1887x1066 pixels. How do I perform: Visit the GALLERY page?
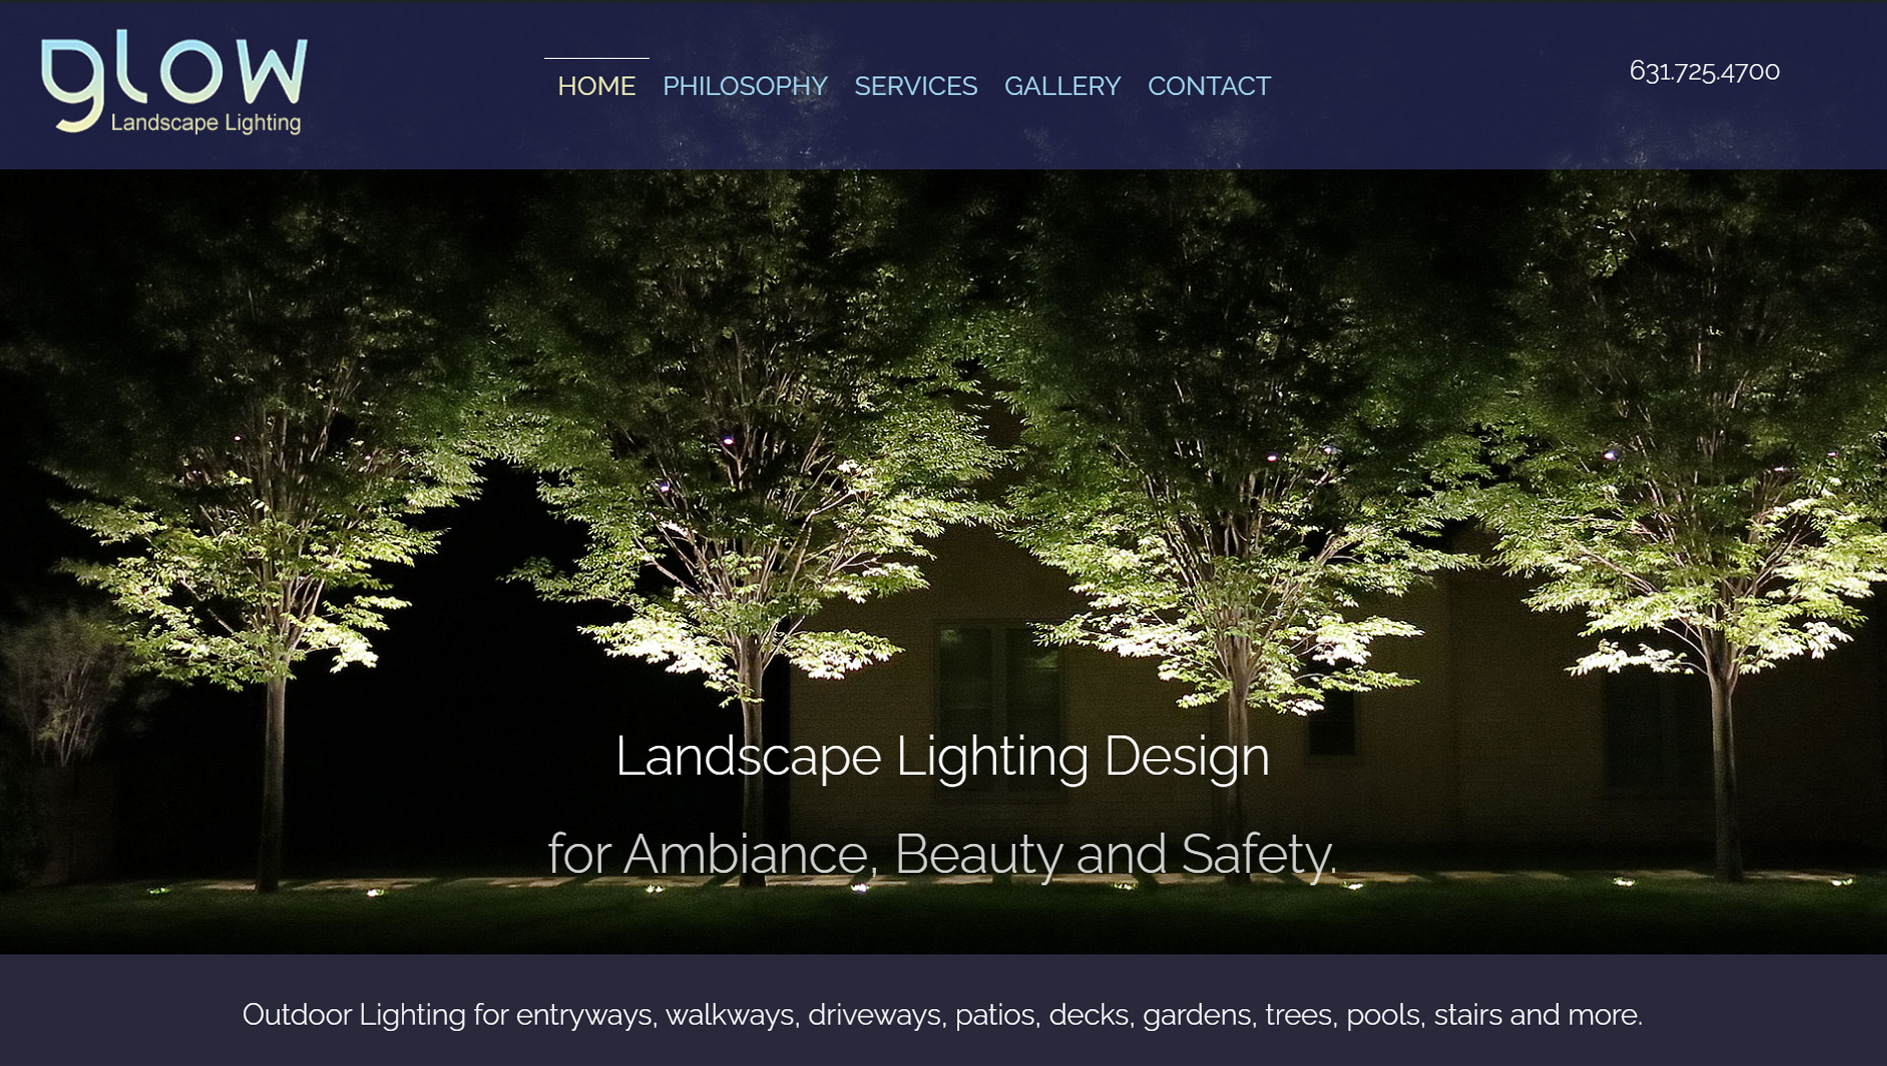[1062, 86]
